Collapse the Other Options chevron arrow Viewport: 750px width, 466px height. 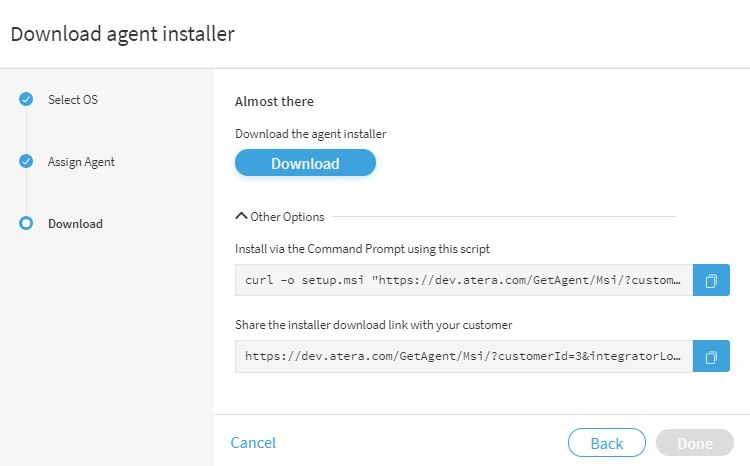241,216
